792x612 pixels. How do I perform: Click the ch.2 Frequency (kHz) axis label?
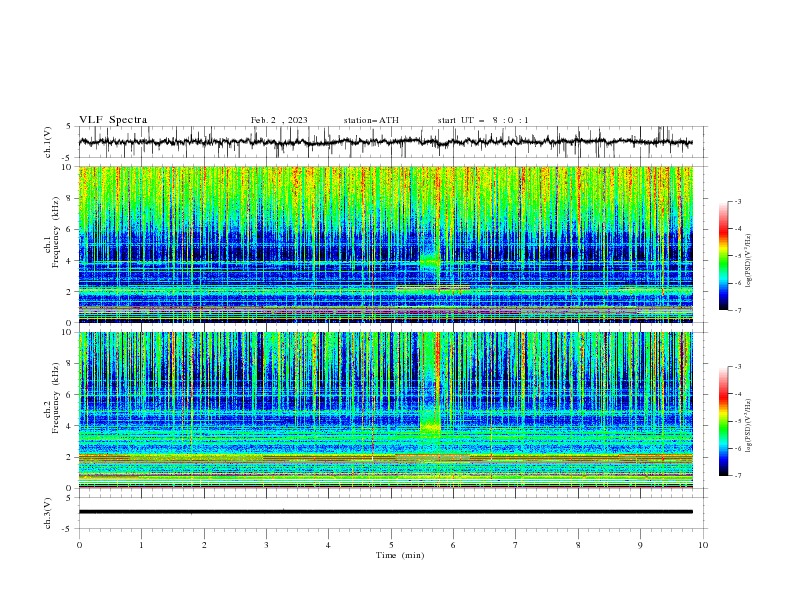pyautogui.click(x=52, y=398)
